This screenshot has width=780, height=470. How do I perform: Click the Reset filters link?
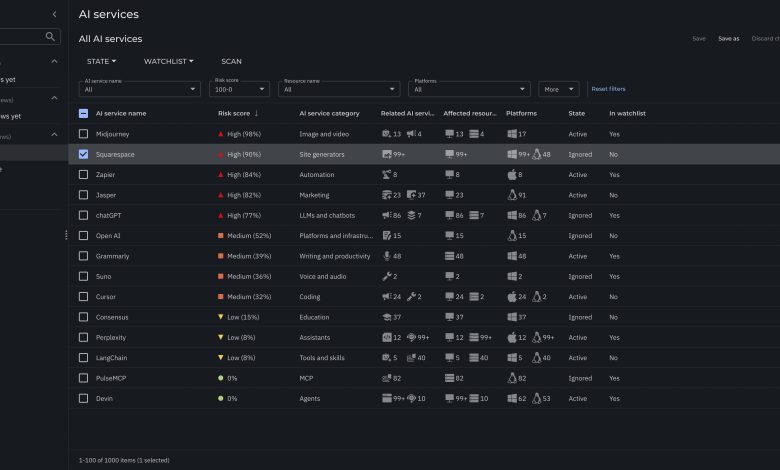(x=608, y=89)
